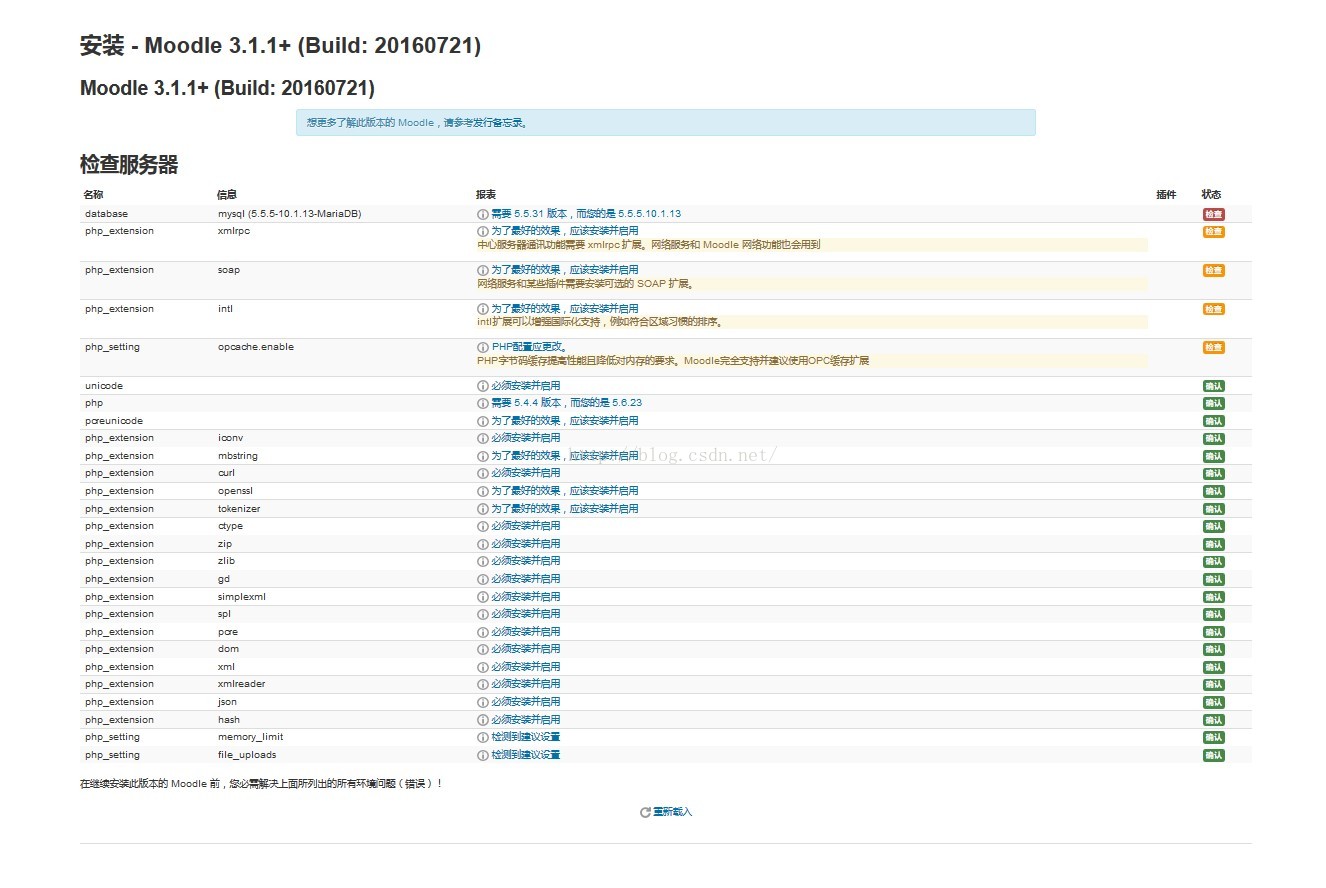This screenshot has width=1326, height=888.
Task: Click the xmlreader cell text
Action: (242, 684)
